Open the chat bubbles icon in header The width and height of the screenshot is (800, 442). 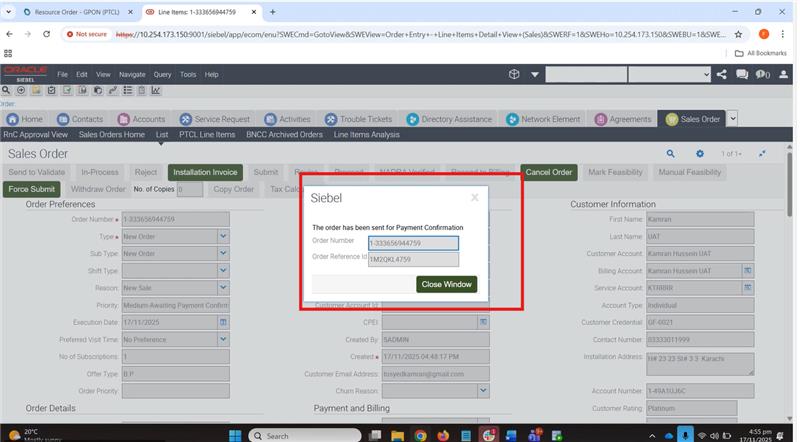click(x=742, y=75)
